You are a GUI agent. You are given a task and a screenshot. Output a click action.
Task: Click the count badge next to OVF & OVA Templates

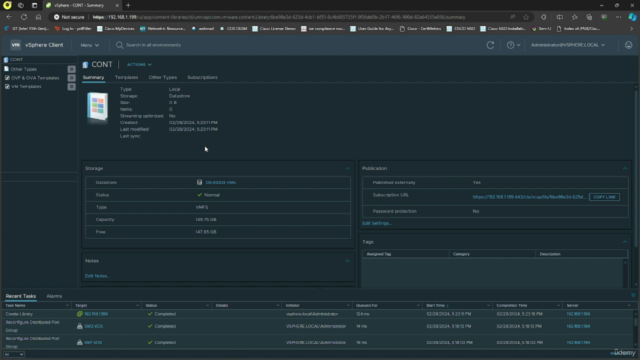[71, 78]
